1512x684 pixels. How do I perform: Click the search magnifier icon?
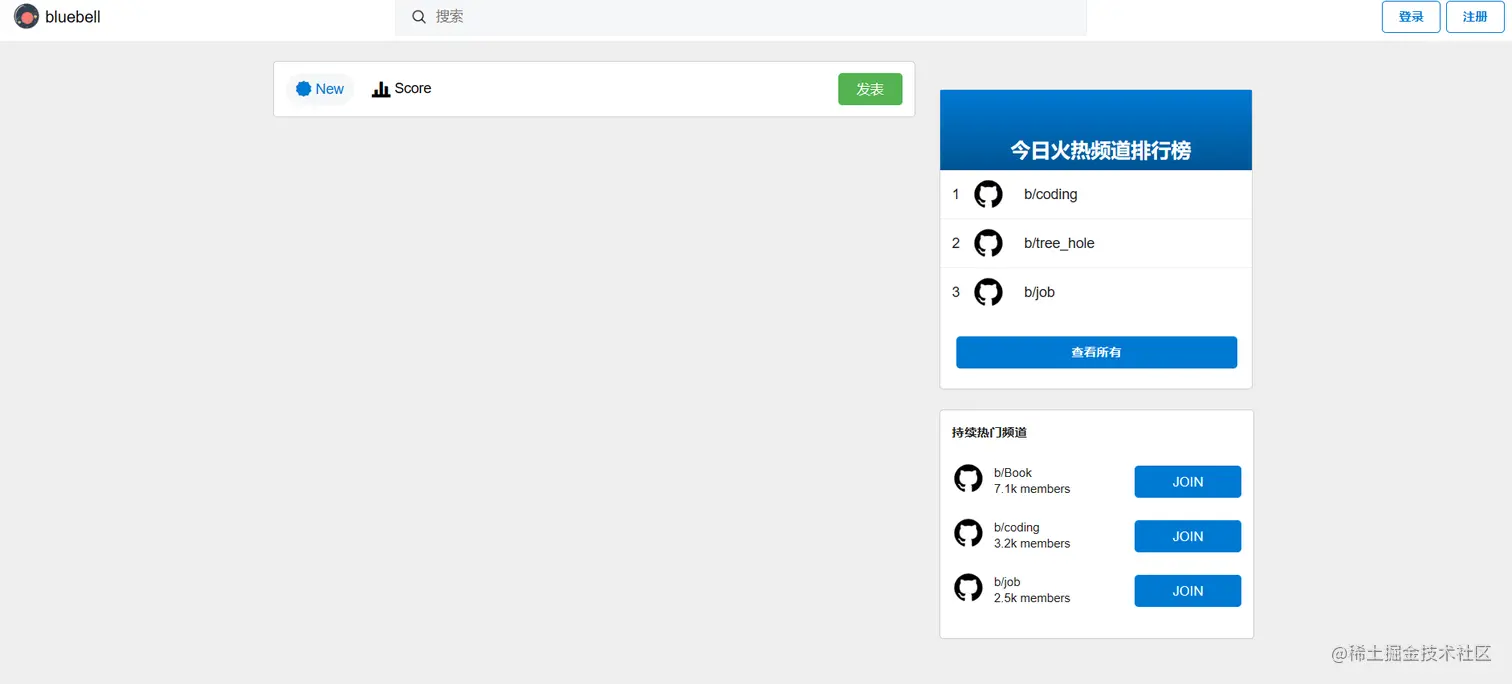click(x=419, y=17)
